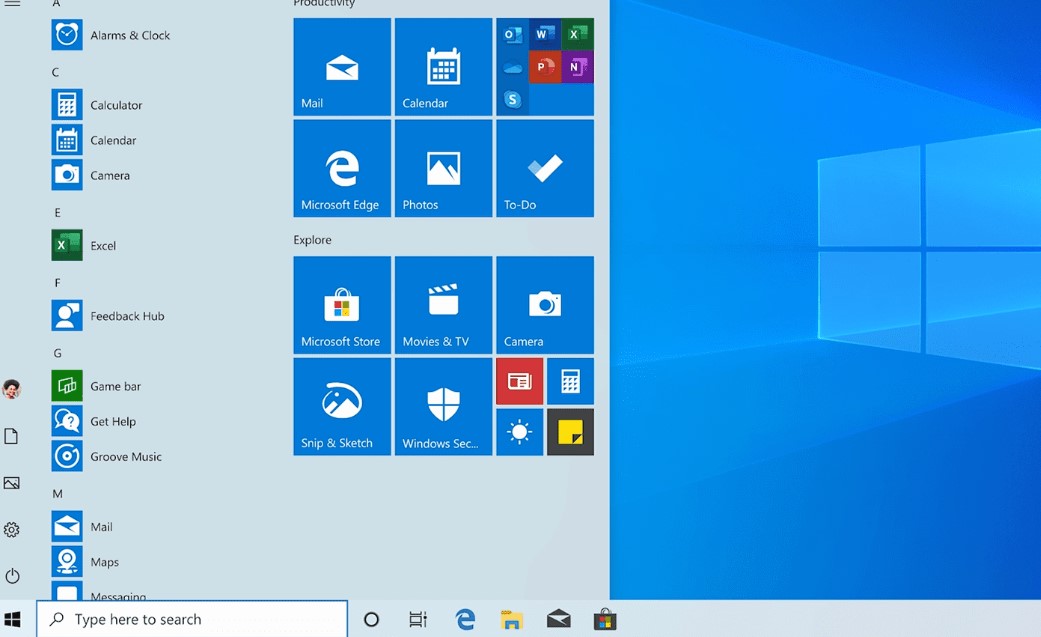Open the Movies & TV tile
Viewport: 1041px width, 637px height.
443,305
